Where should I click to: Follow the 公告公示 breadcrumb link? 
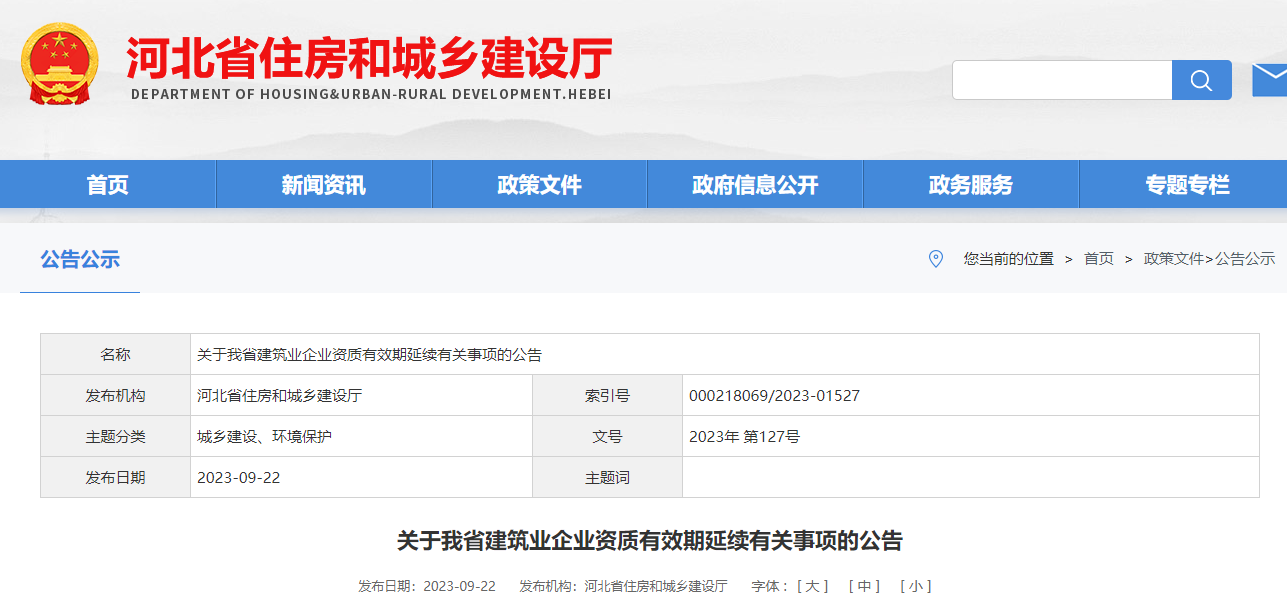pyautogui.click(x=1245, y=259)
